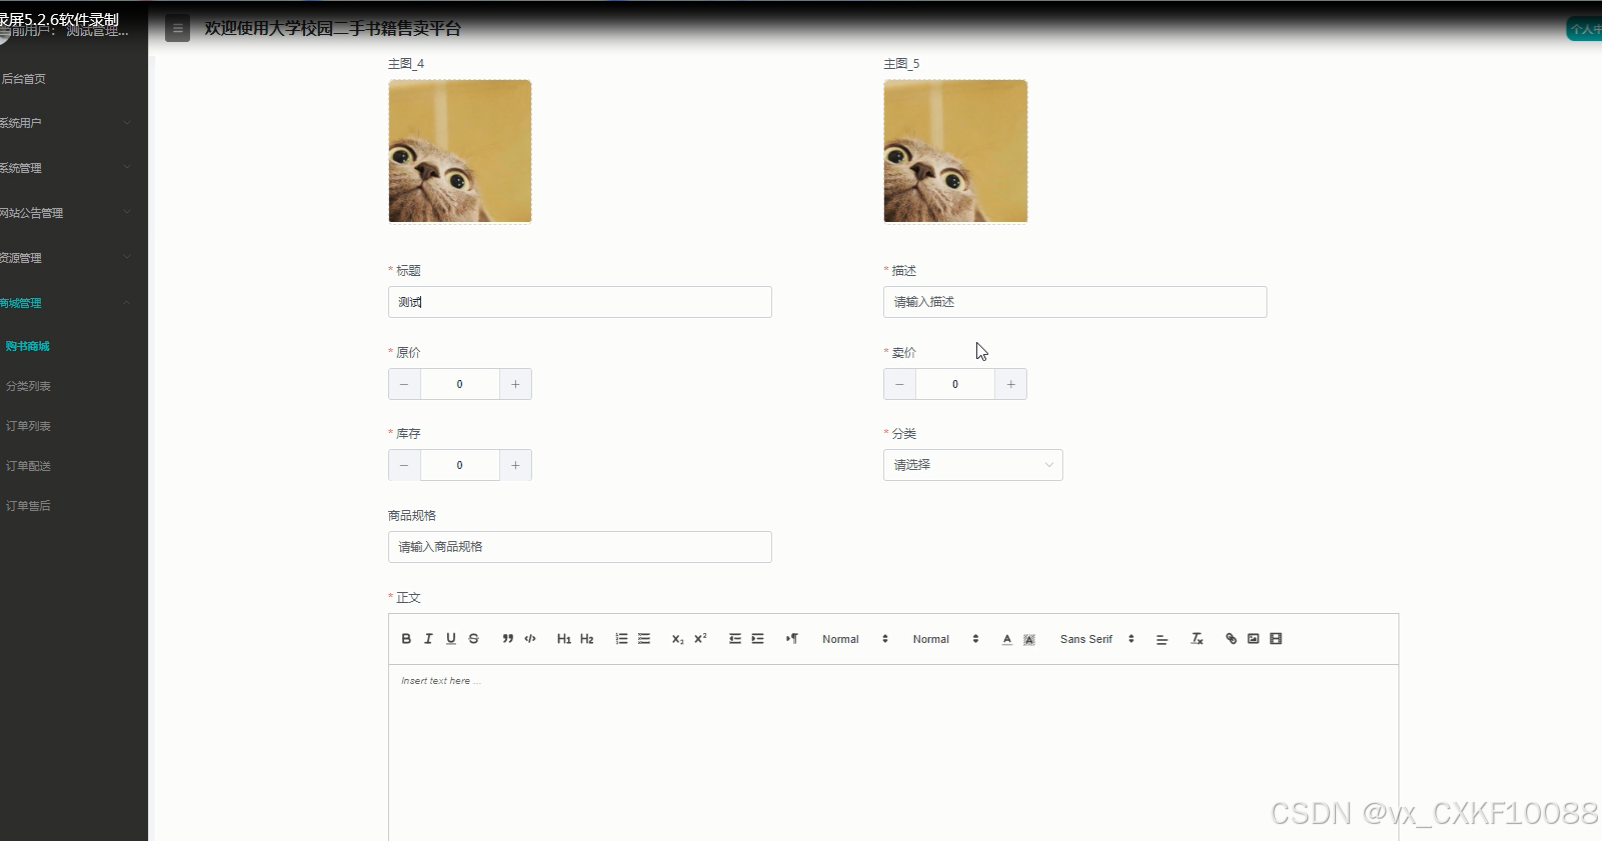The height and width of the screenshot is (841, 1602).
Task: Toggle right-to-left text direction
Action: [x=792, y=639]
